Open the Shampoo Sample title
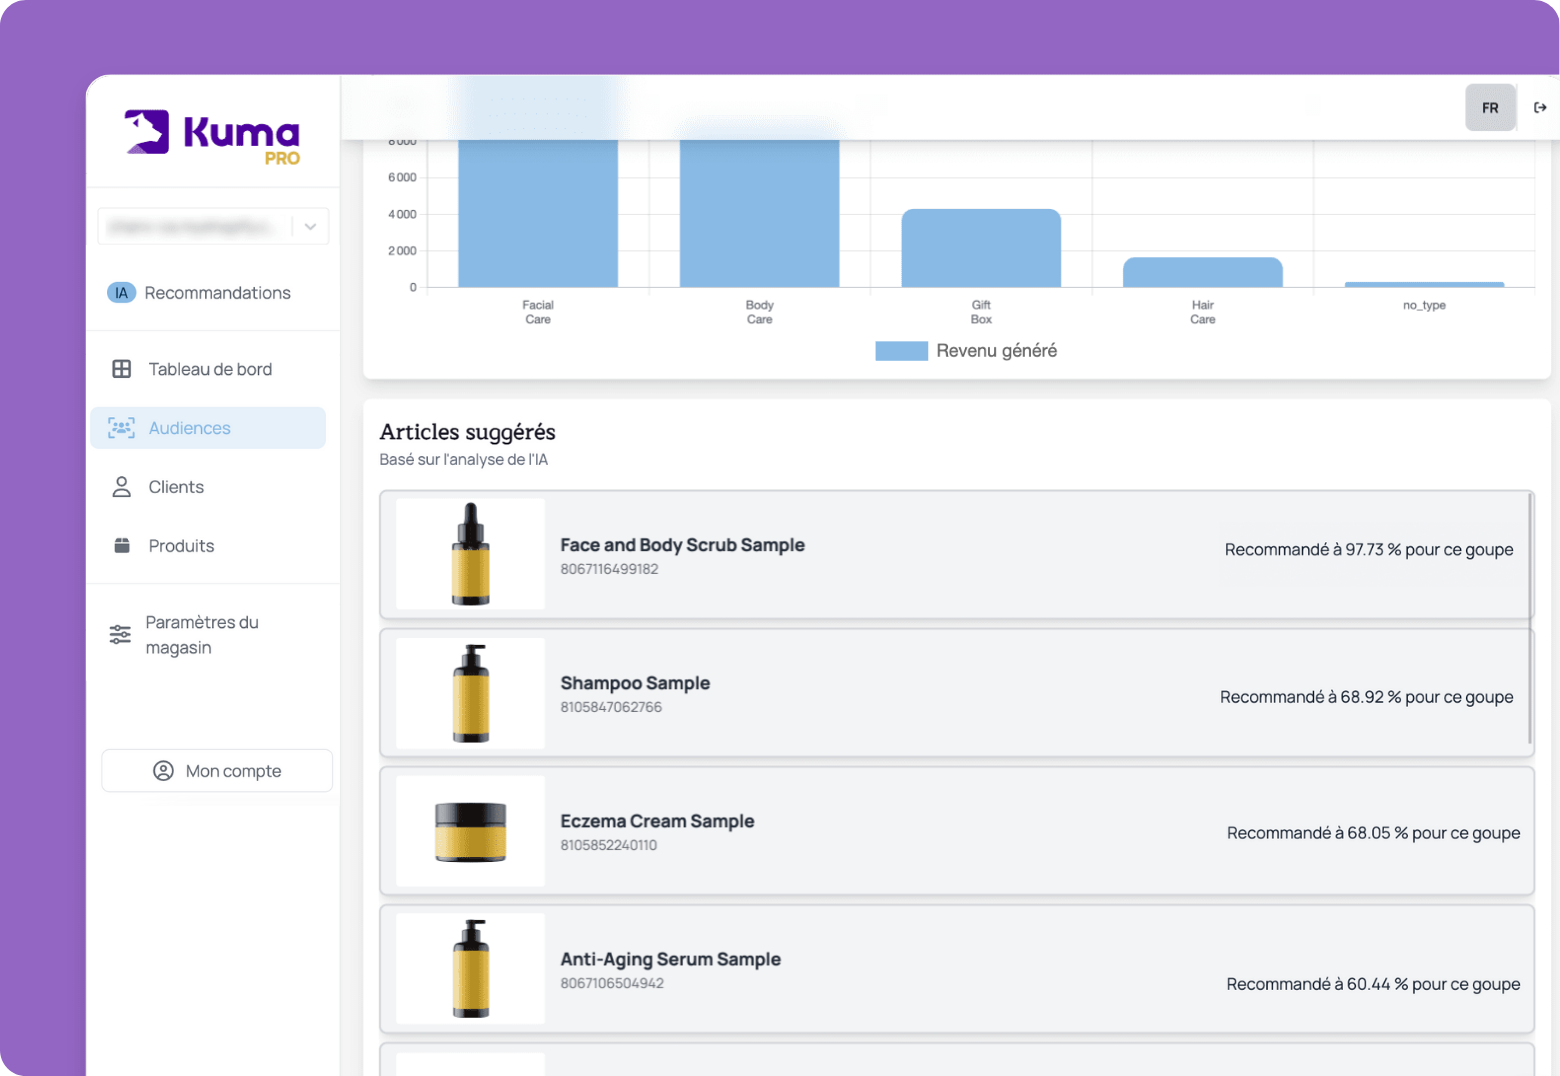1560x1076 pixels. point(635,683)
